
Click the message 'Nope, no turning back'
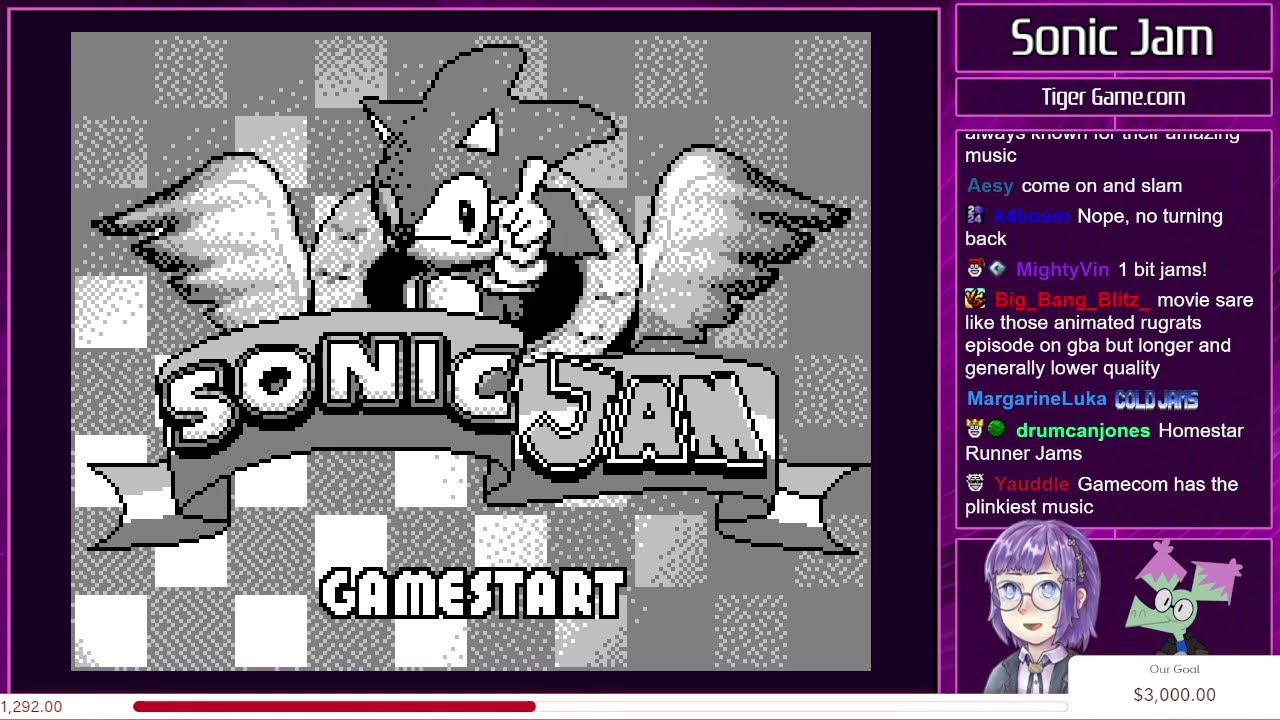pos(1094,227)
